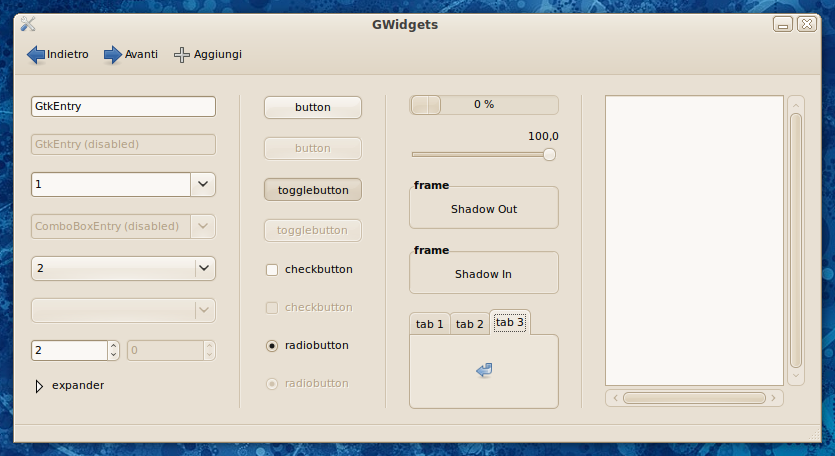Viewport: 835px width, 456px height.
Task: Click the empty disabled combo box
Action: 124,310
